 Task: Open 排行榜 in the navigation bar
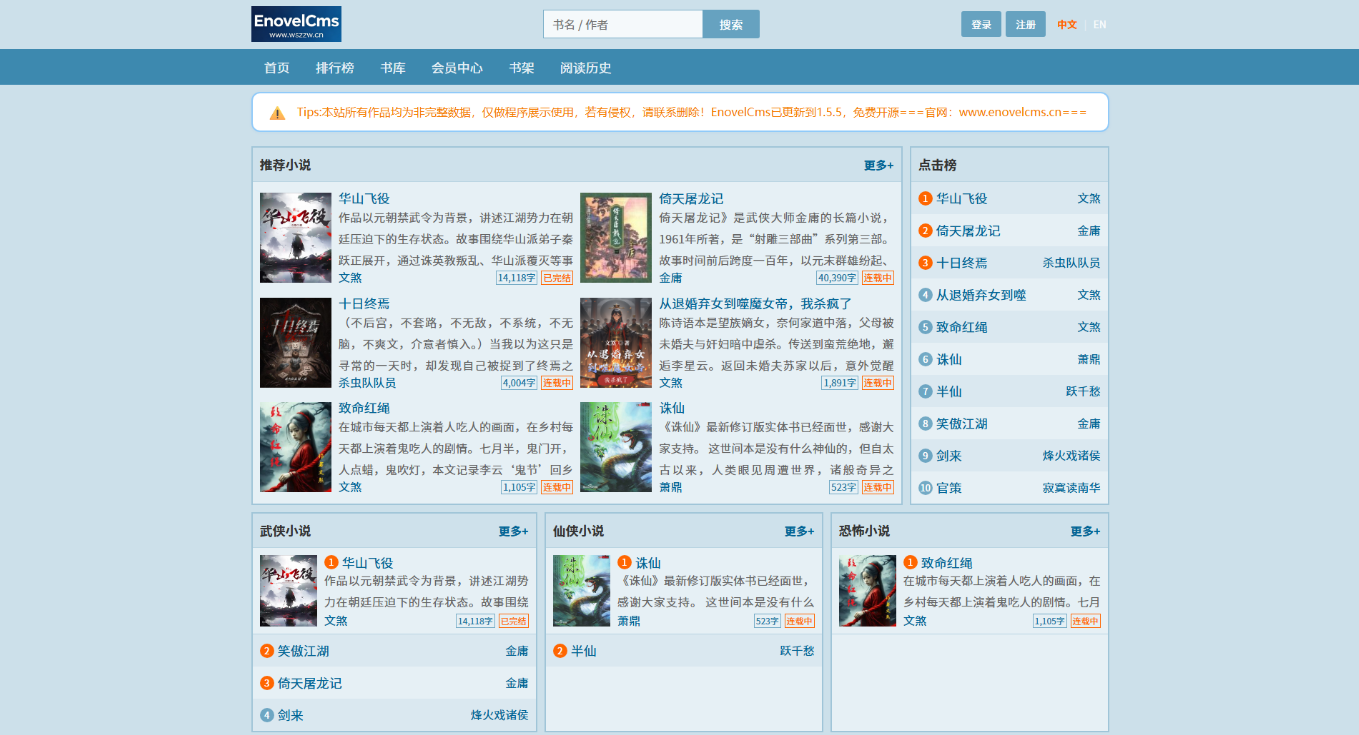pos(335,68)
